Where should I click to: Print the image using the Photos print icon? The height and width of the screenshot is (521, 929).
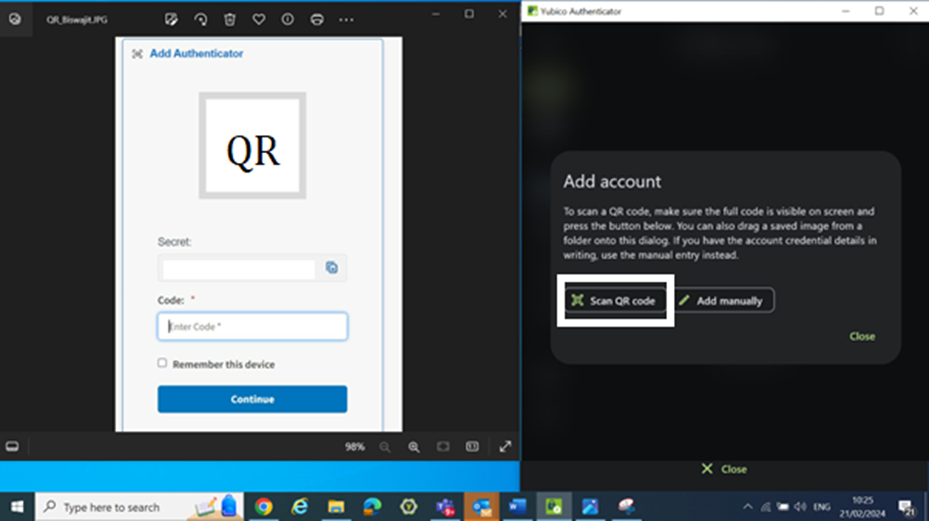click(x=317, y=20)
